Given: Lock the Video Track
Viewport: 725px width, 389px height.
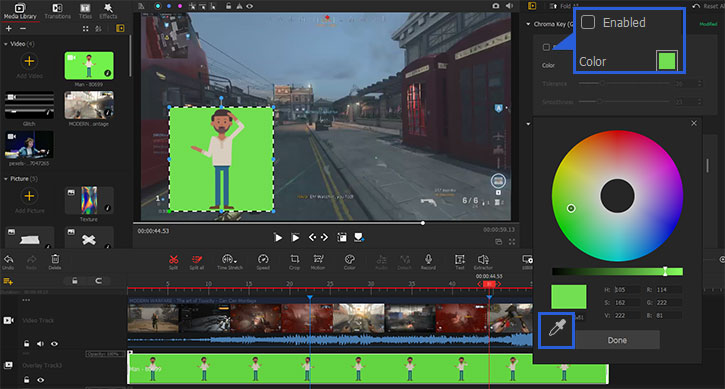Looking at the screenshot, I should (27, 344).
